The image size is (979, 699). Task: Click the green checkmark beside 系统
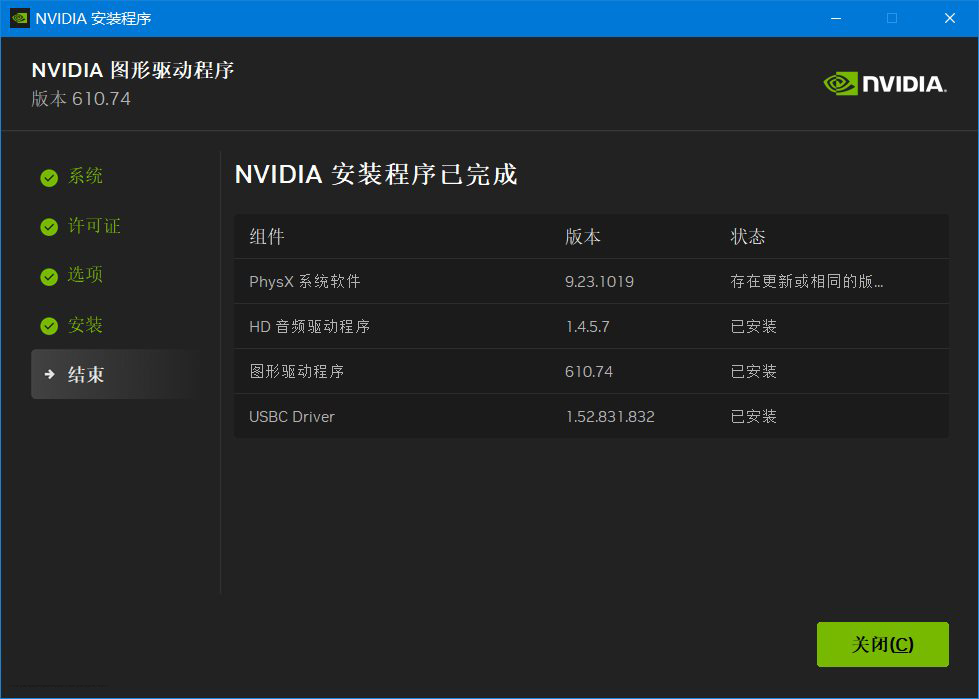pos(49,178)
